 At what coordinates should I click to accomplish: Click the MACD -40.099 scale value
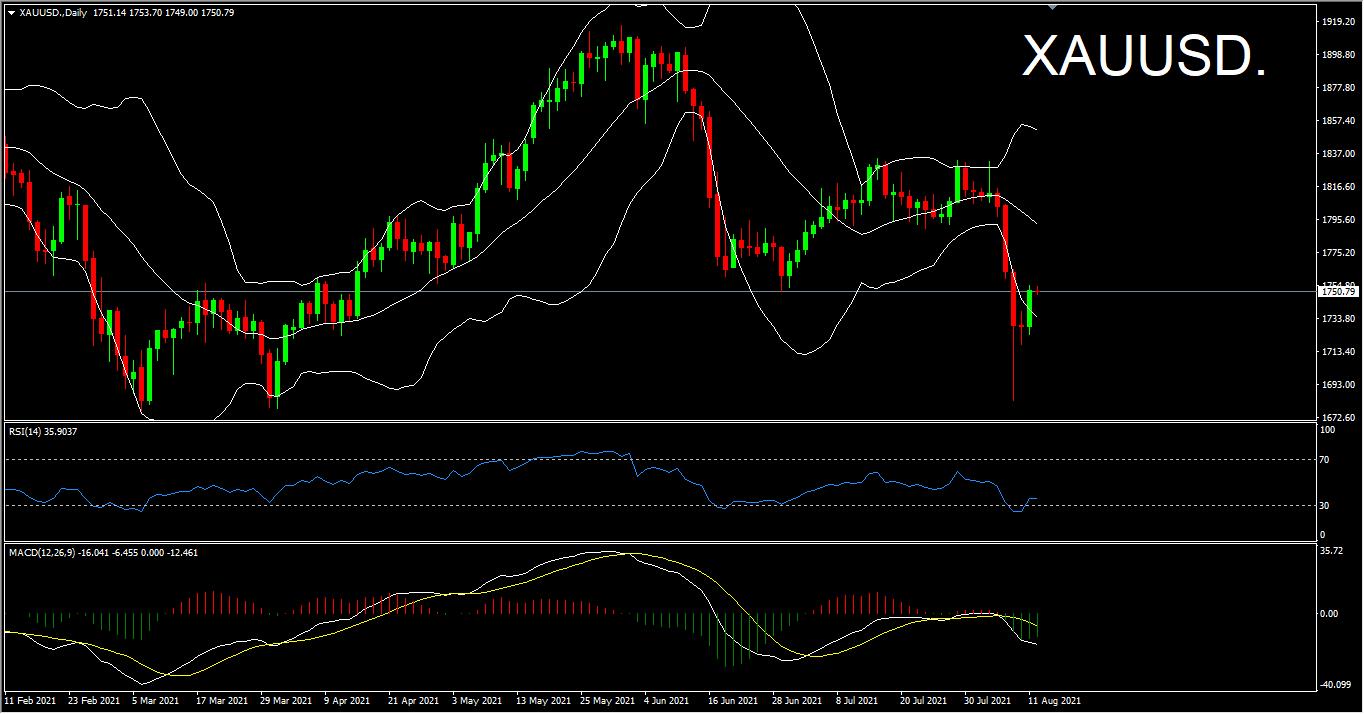point(1335,685)
